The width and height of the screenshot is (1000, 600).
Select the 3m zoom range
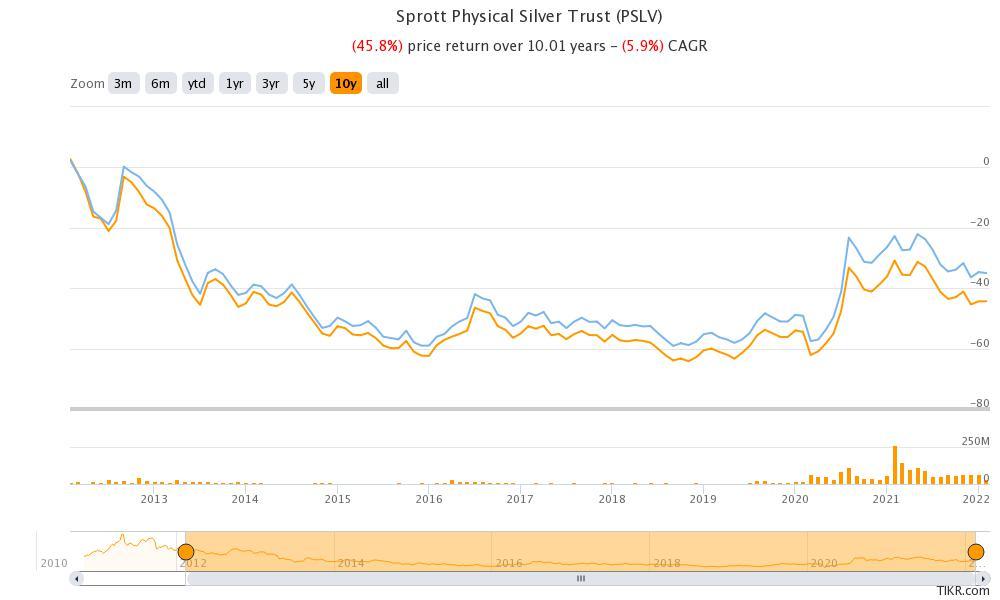tap(124, 83)
